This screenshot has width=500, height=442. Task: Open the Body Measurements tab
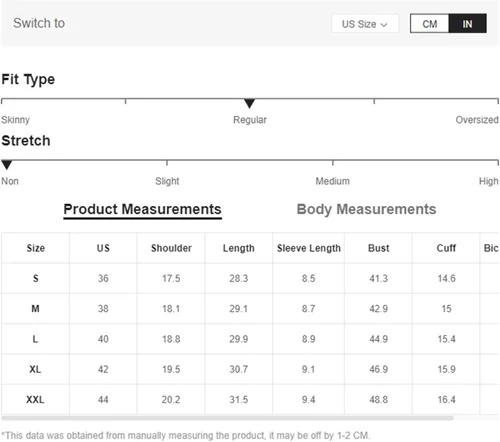366,209
